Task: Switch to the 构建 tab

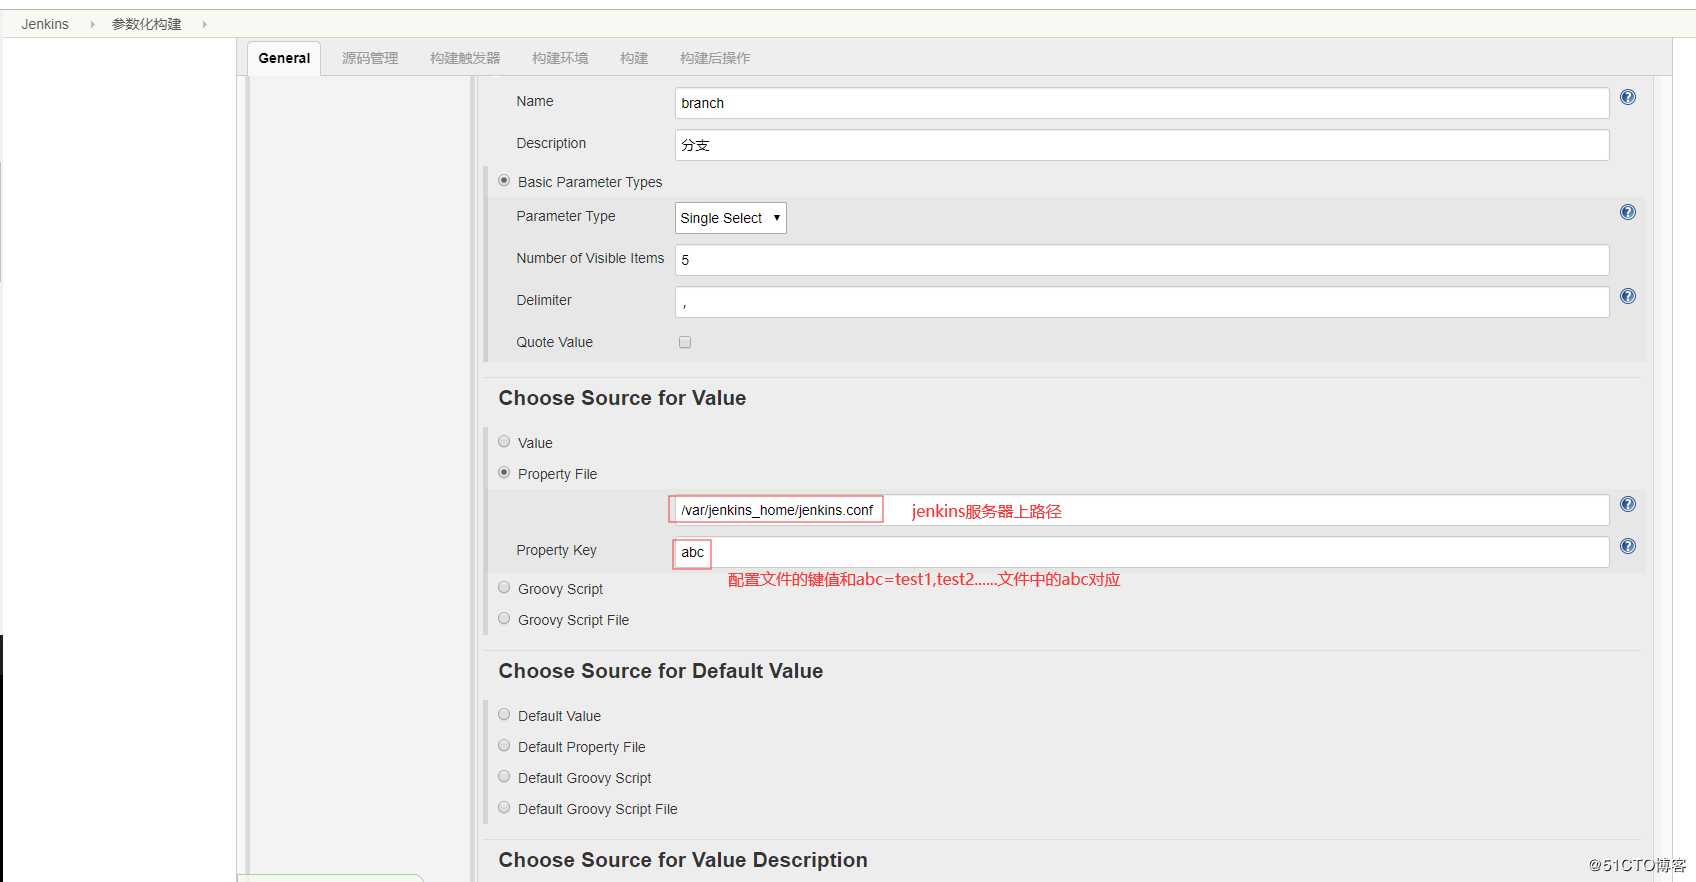Action: coord(634,58)
